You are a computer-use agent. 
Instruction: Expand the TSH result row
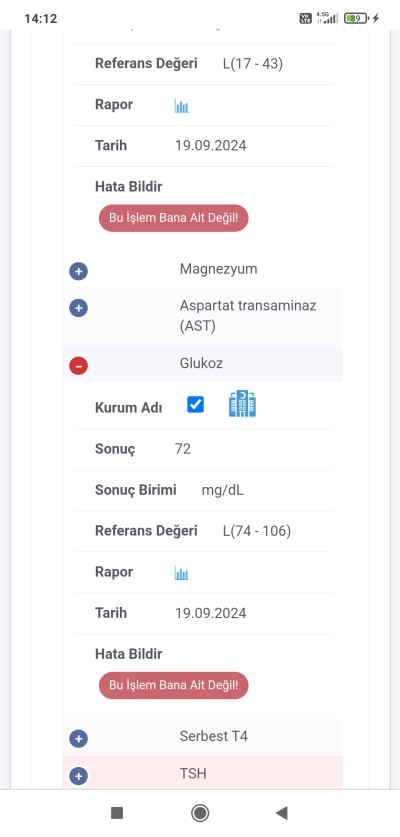pyautogui.click(x=79, y=776)
